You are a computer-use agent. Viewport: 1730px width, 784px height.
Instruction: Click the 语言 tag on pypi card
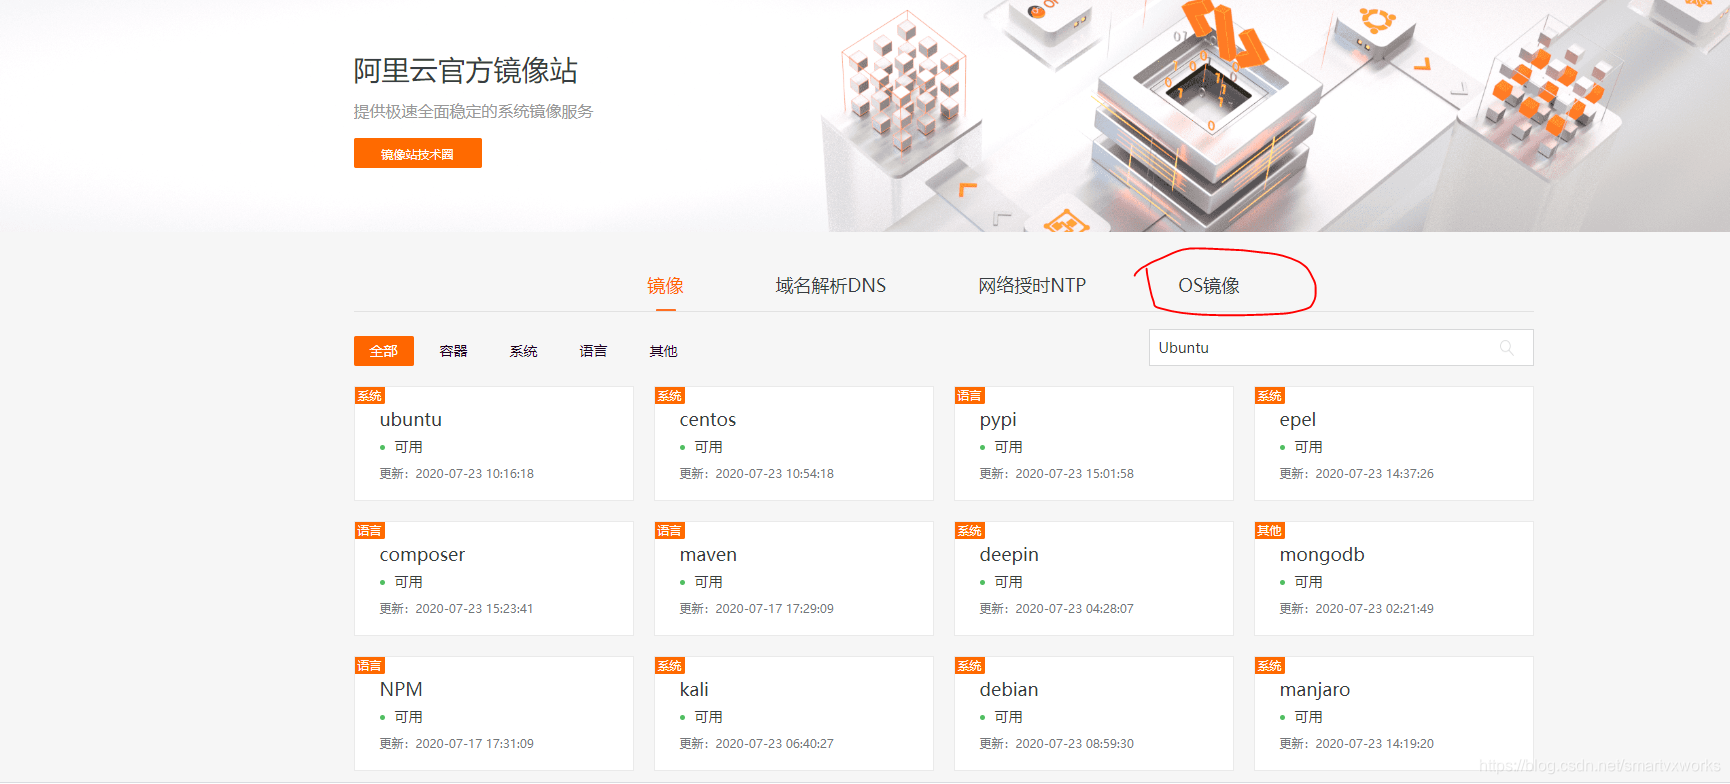[970, 396]
